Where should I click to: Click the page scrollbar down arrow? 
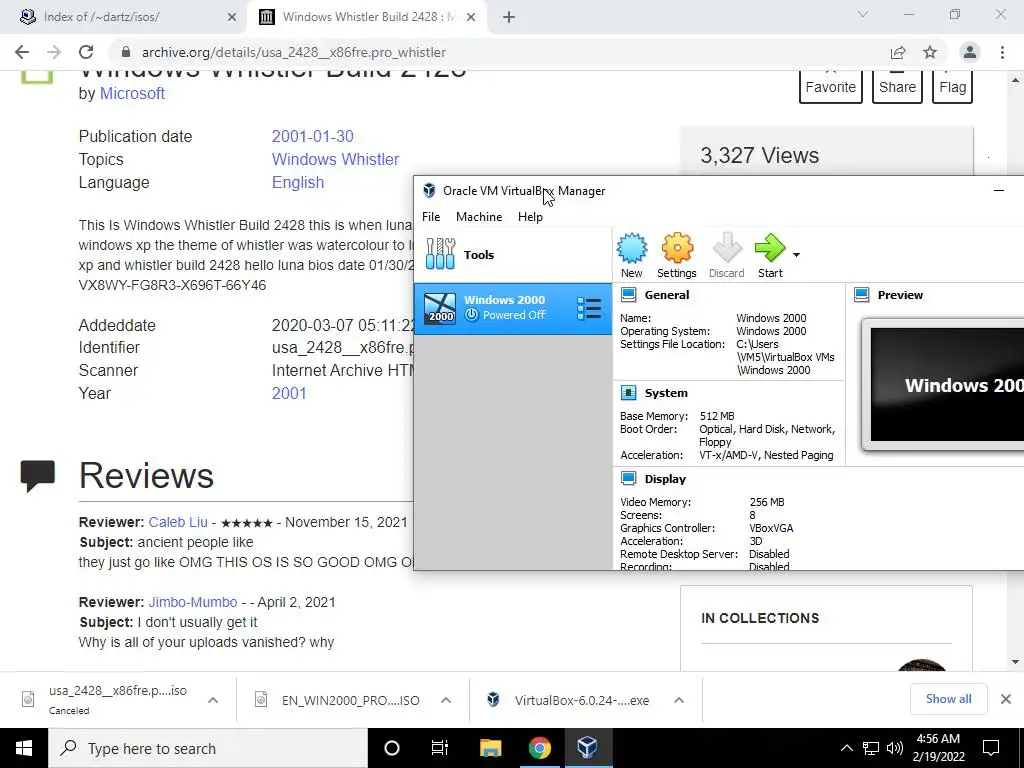pyautogui.click(x=1015, y=662)
